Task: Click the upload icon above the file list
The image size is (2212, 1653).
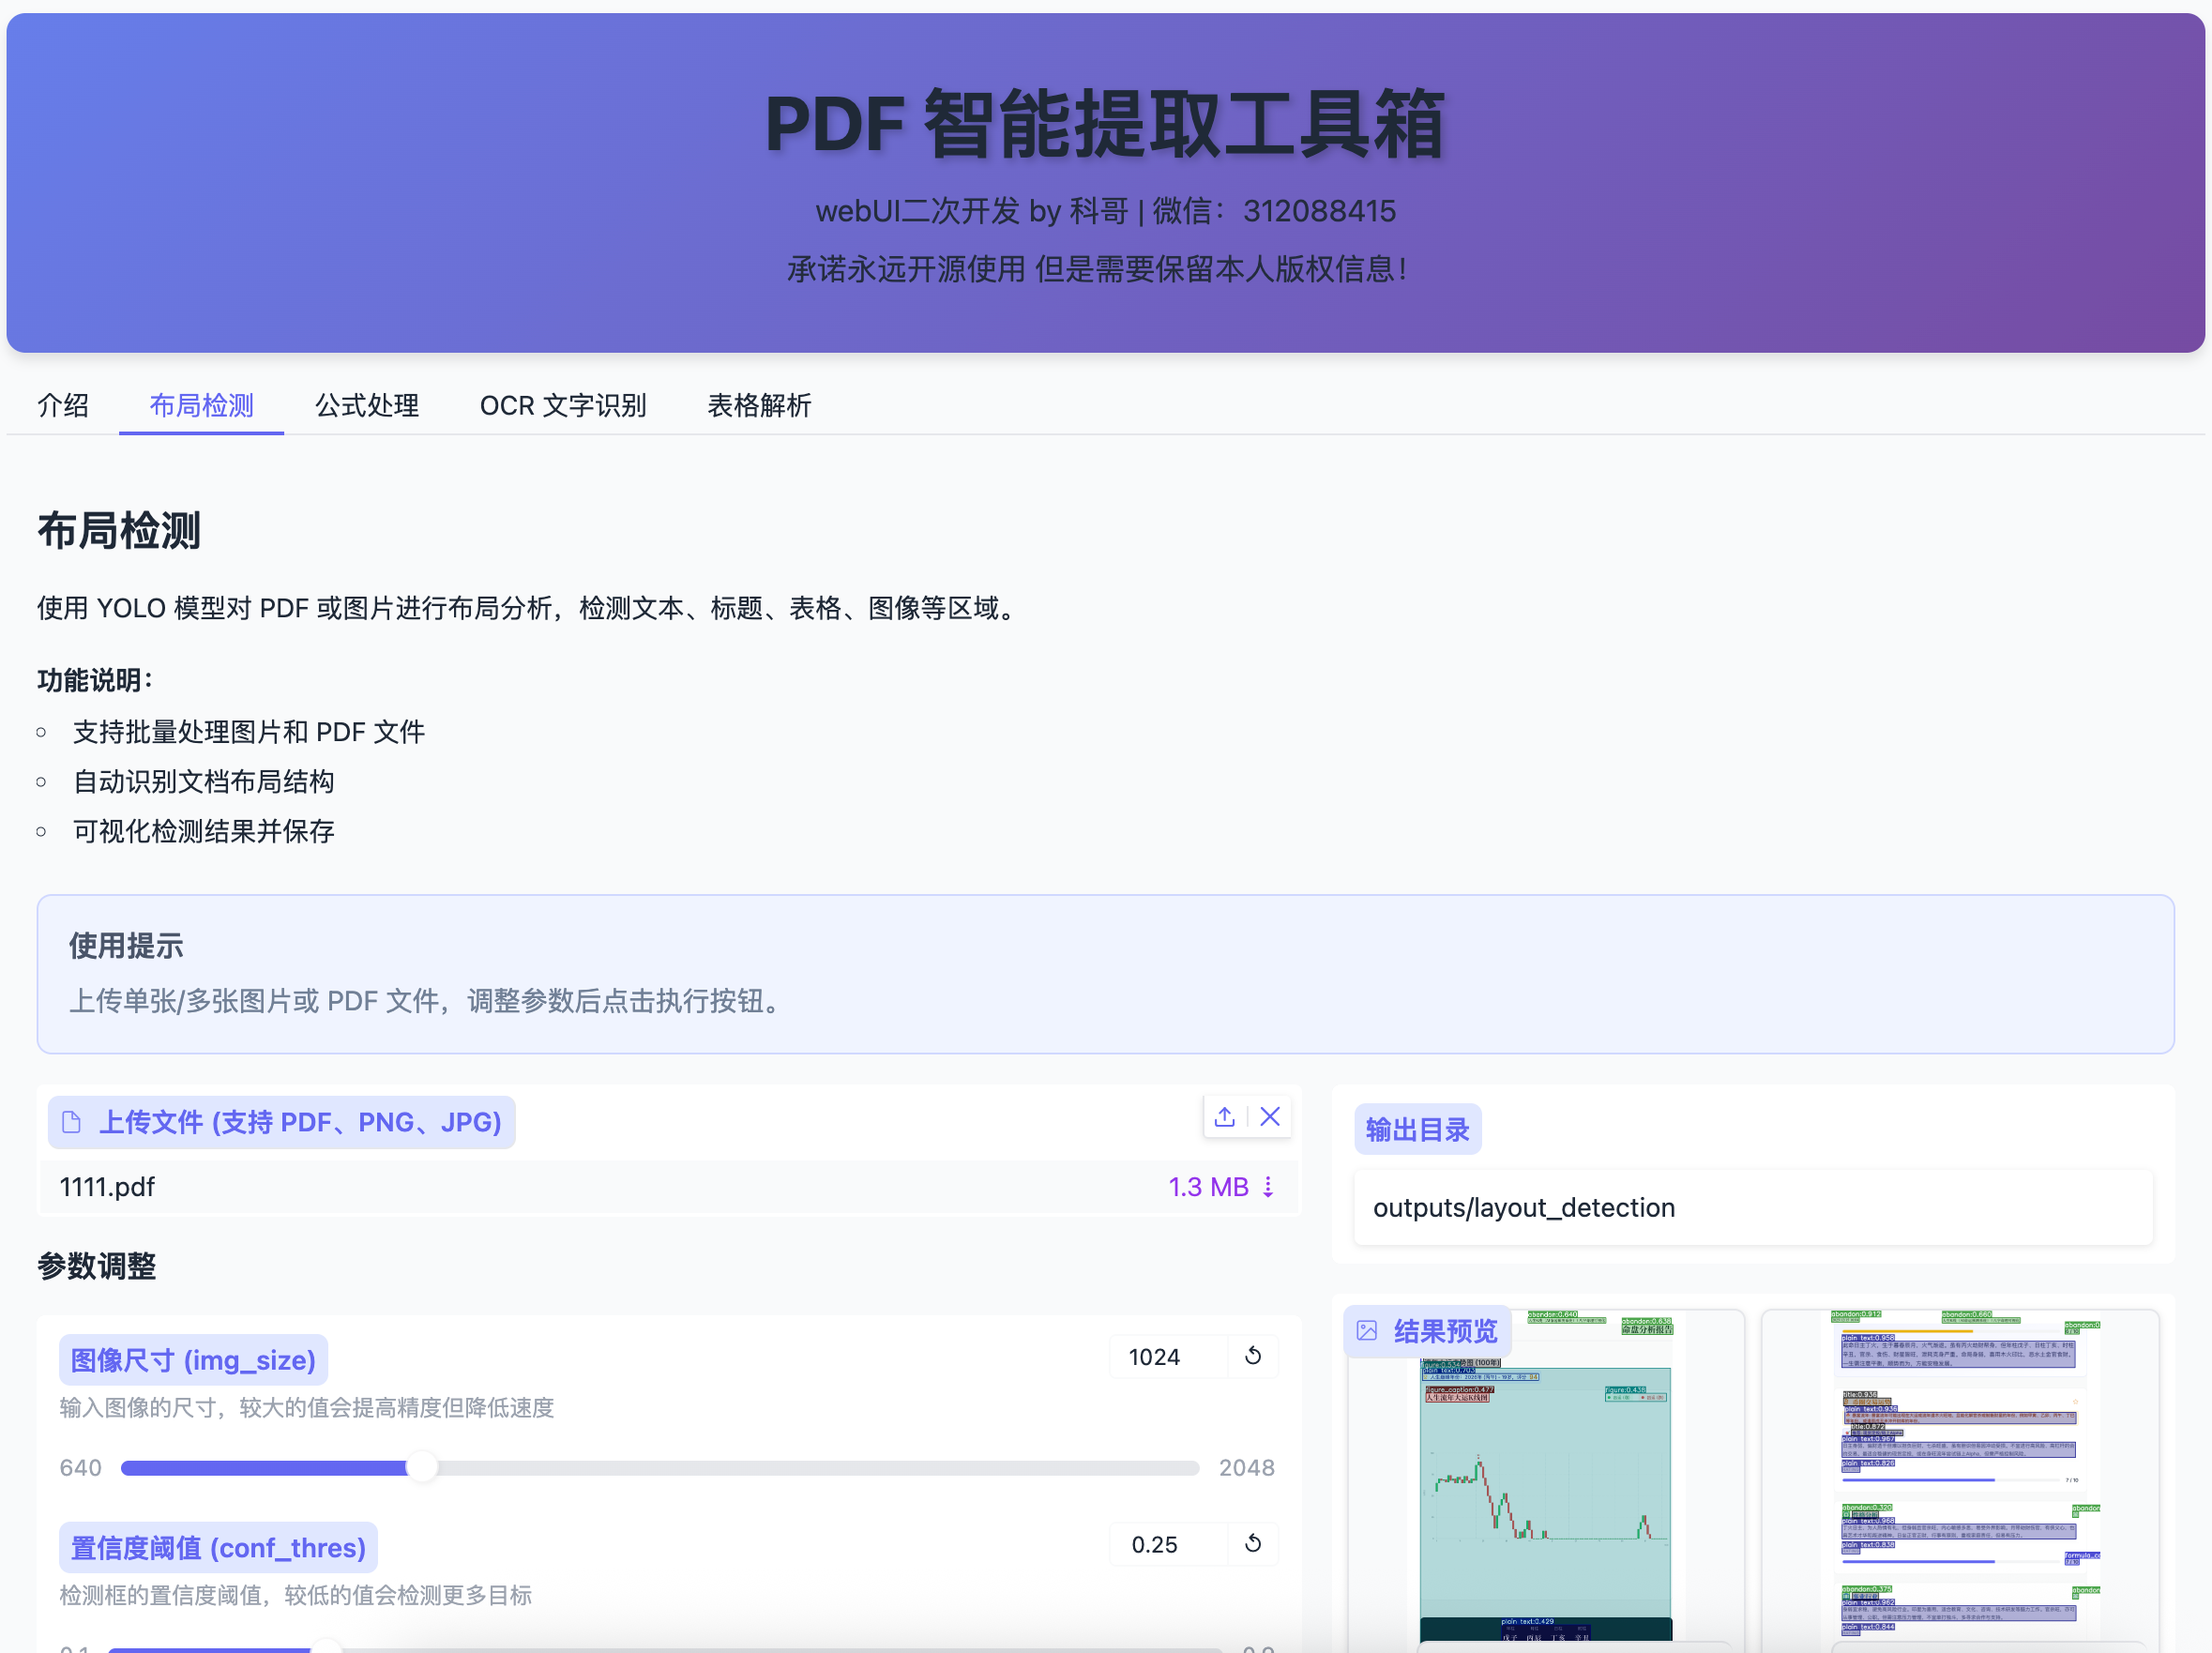Action: pyautogui.click(x=1224, y=1117)
